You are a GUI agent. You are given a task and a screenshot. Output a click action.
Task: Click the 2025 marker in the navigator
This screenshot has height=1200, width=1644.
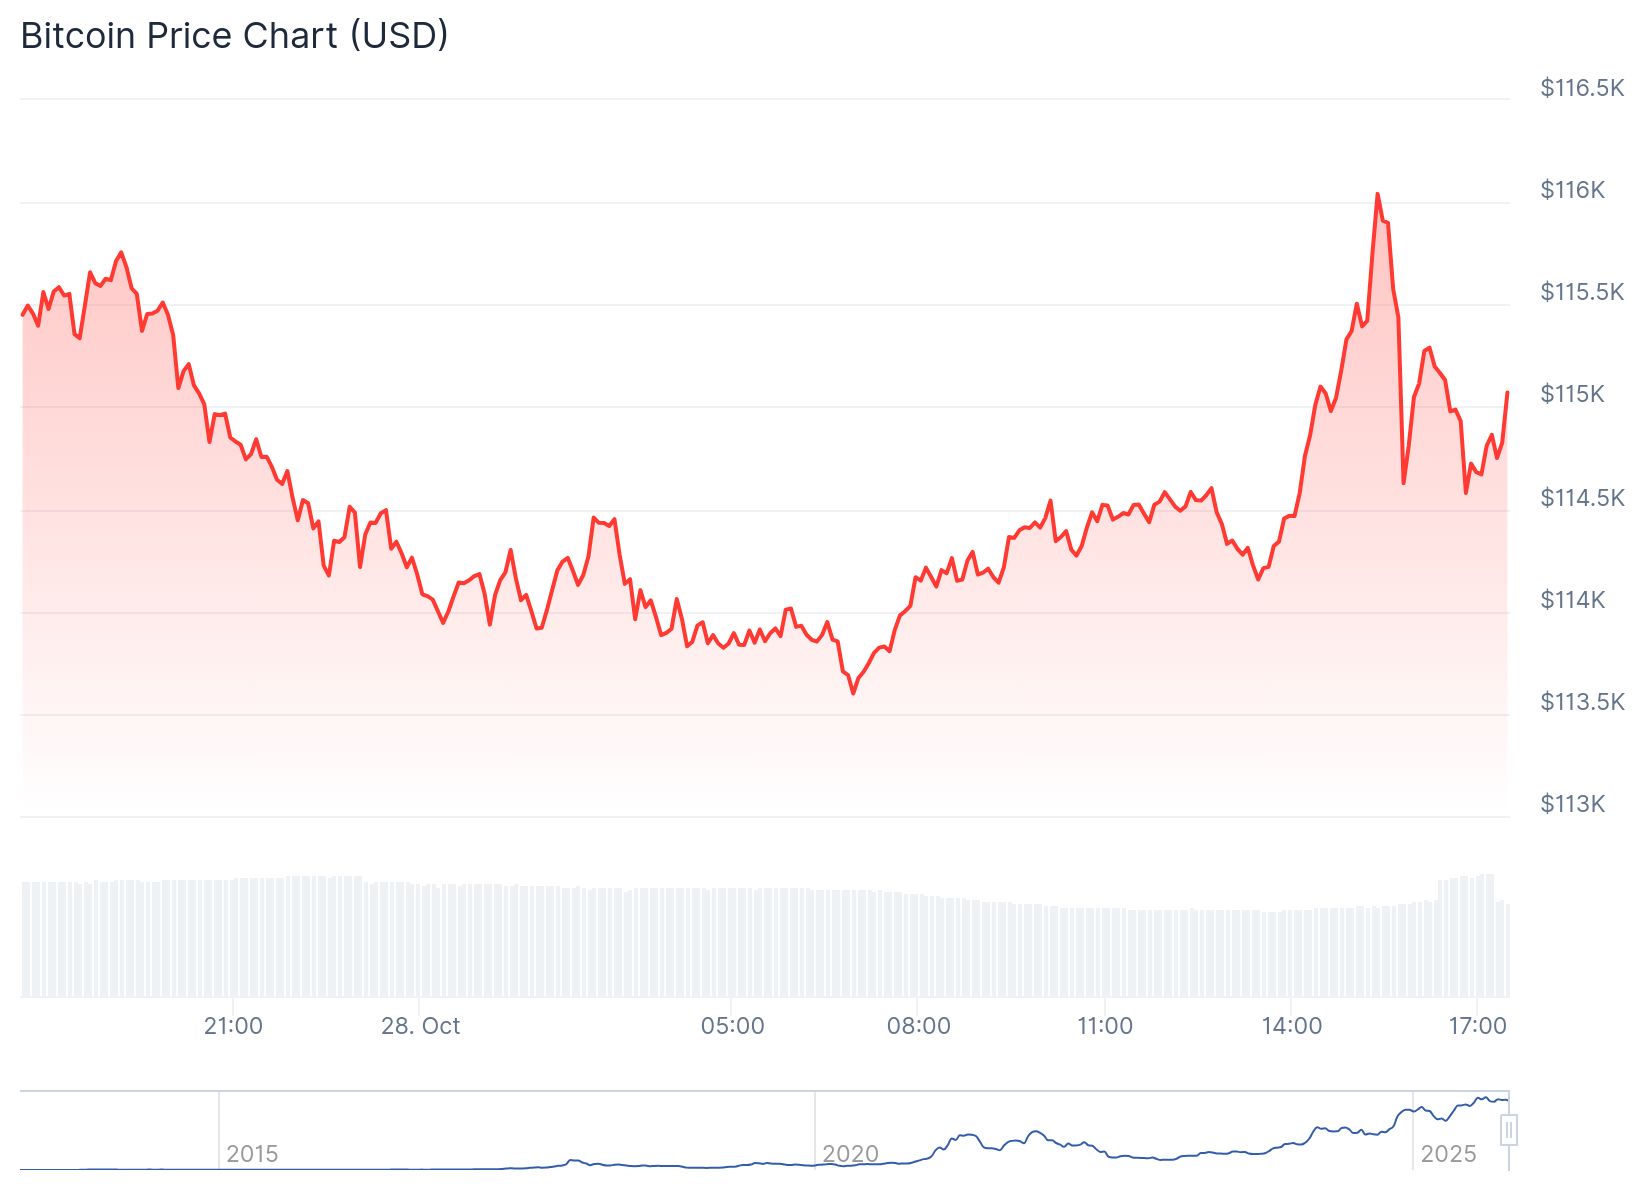pos(1448,1154)
